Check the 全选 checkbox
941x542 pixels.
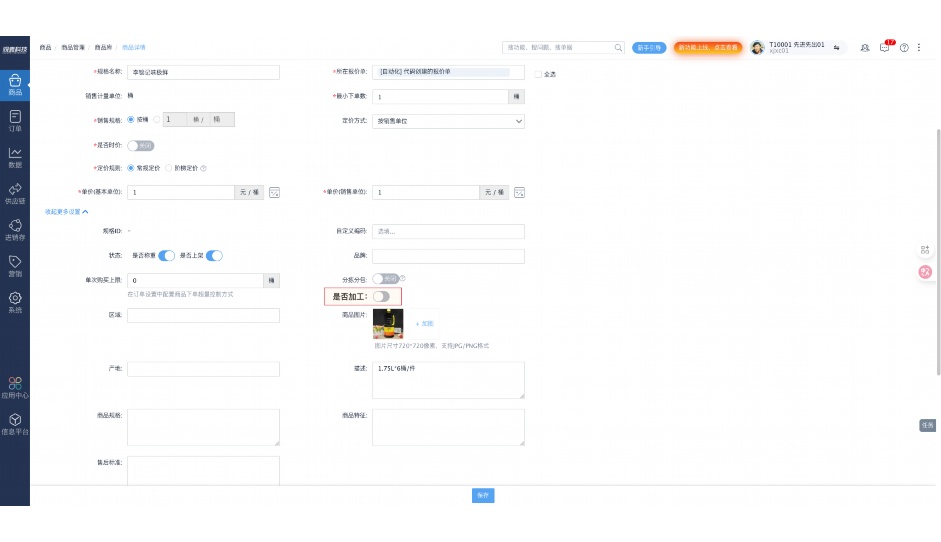(x=538, y=74)
